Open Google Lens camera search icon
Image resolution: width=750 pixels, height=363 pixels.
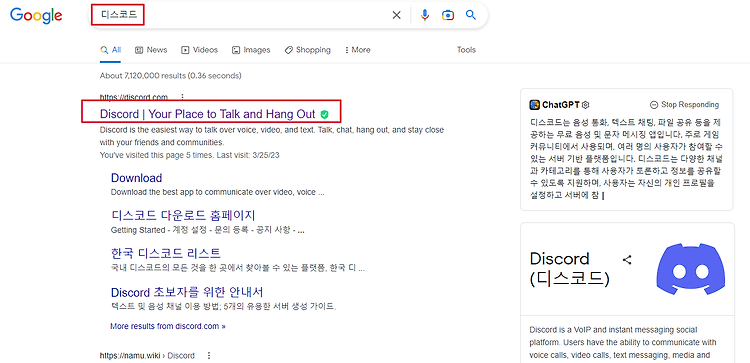pyautogui.click(x=448, y=15)
